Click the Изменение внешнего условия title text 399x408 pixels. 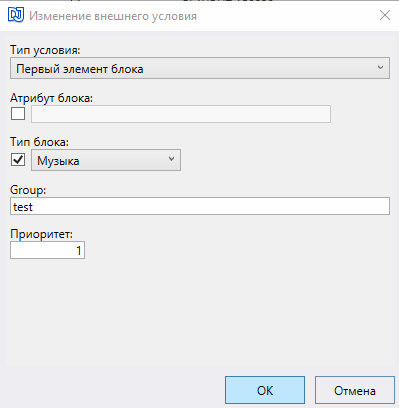coord(113,16)
